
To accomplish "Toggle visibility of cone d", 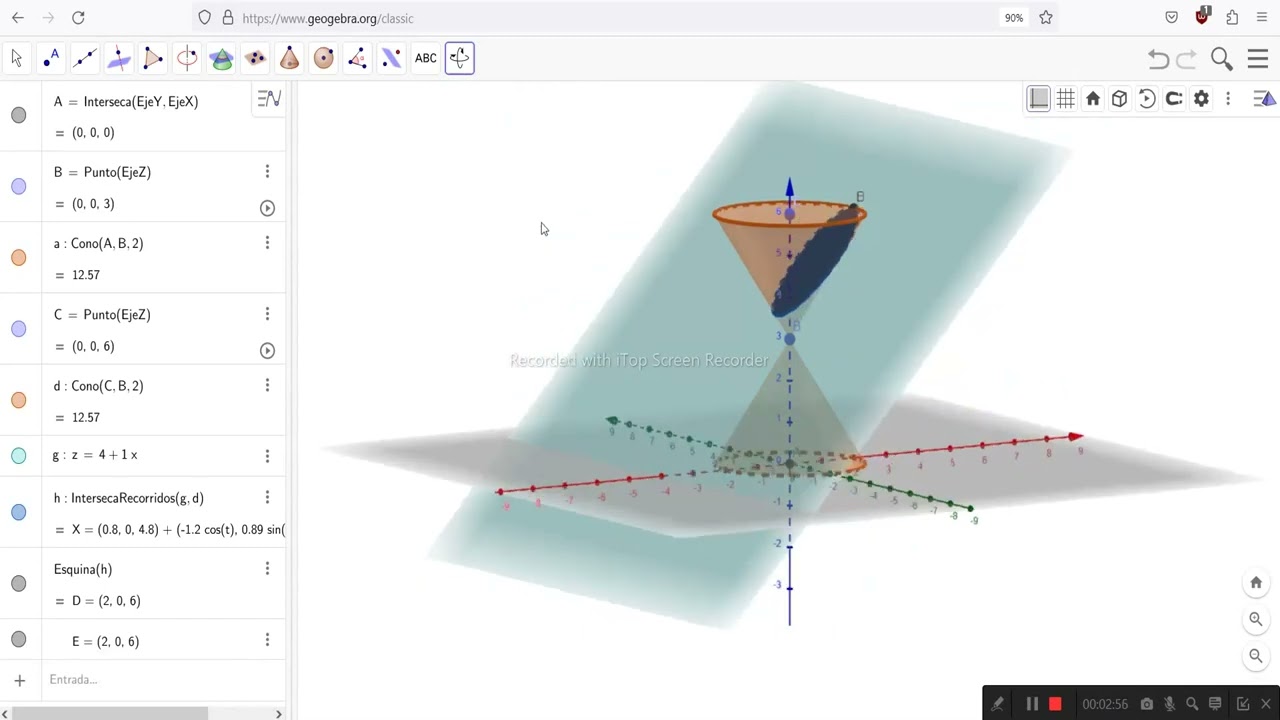I will [19, 400].
